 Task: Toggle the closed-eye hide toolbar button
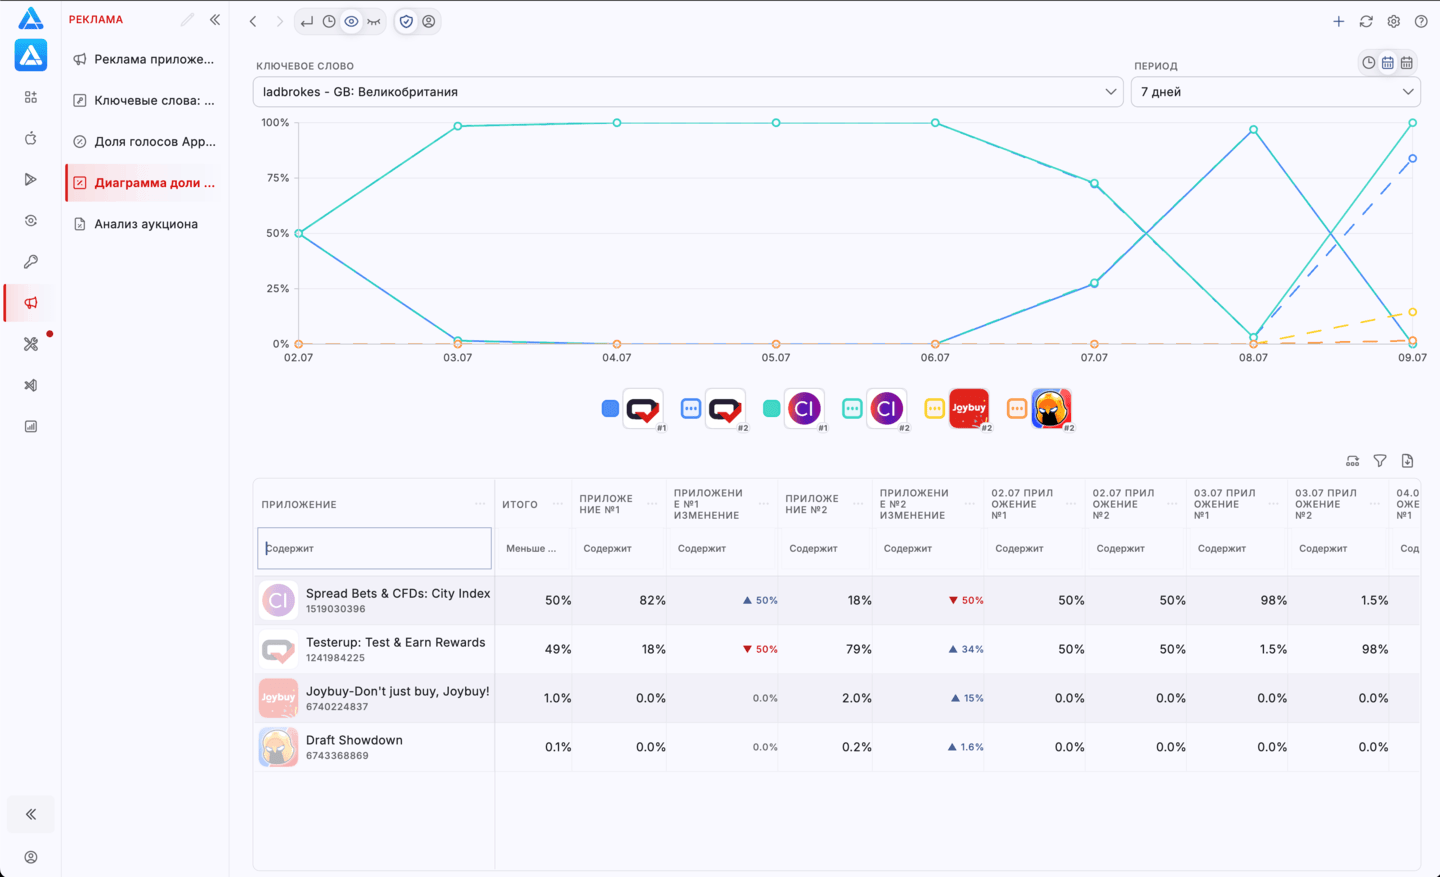coord(373,21)
